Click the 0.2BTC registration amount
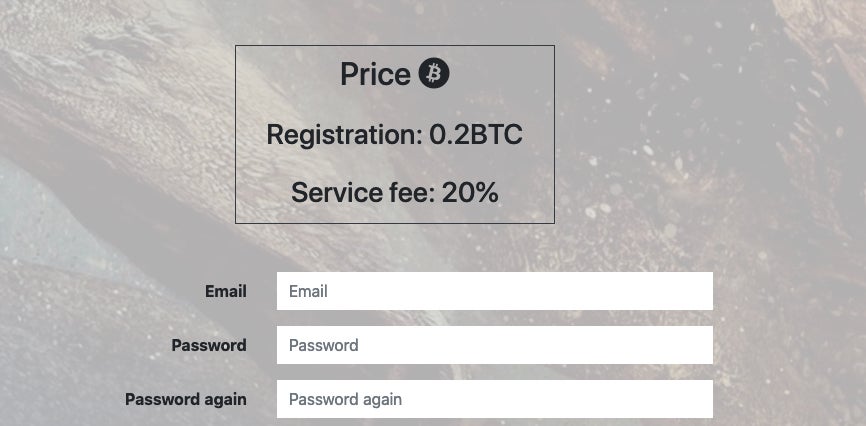 (x=476, y=134)
